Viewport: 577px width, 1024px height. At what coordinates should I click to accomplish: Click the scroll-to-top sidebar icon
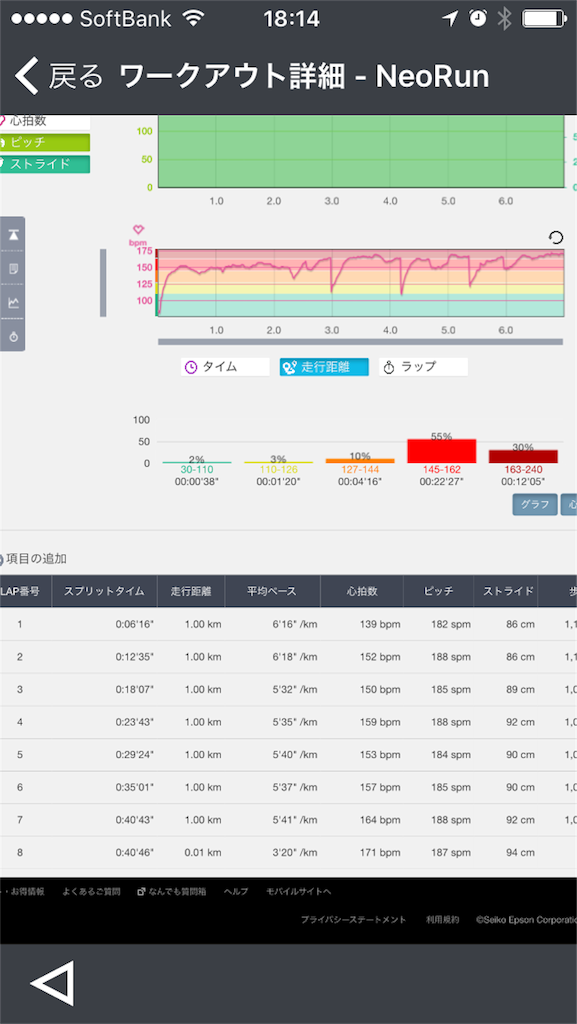(x=14, y=235)
